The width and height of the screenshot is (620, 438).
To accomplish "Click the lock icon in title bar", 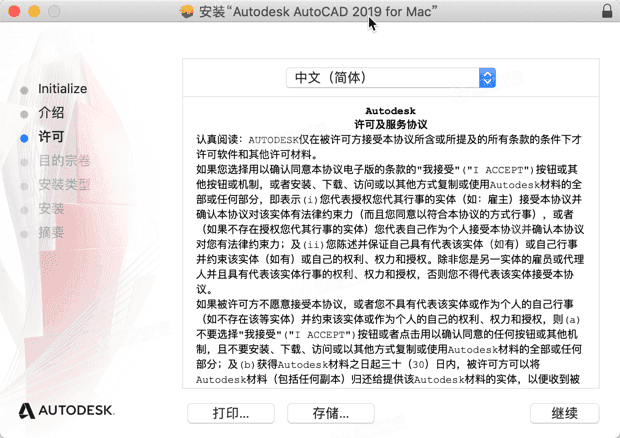I will coord(606,11).
